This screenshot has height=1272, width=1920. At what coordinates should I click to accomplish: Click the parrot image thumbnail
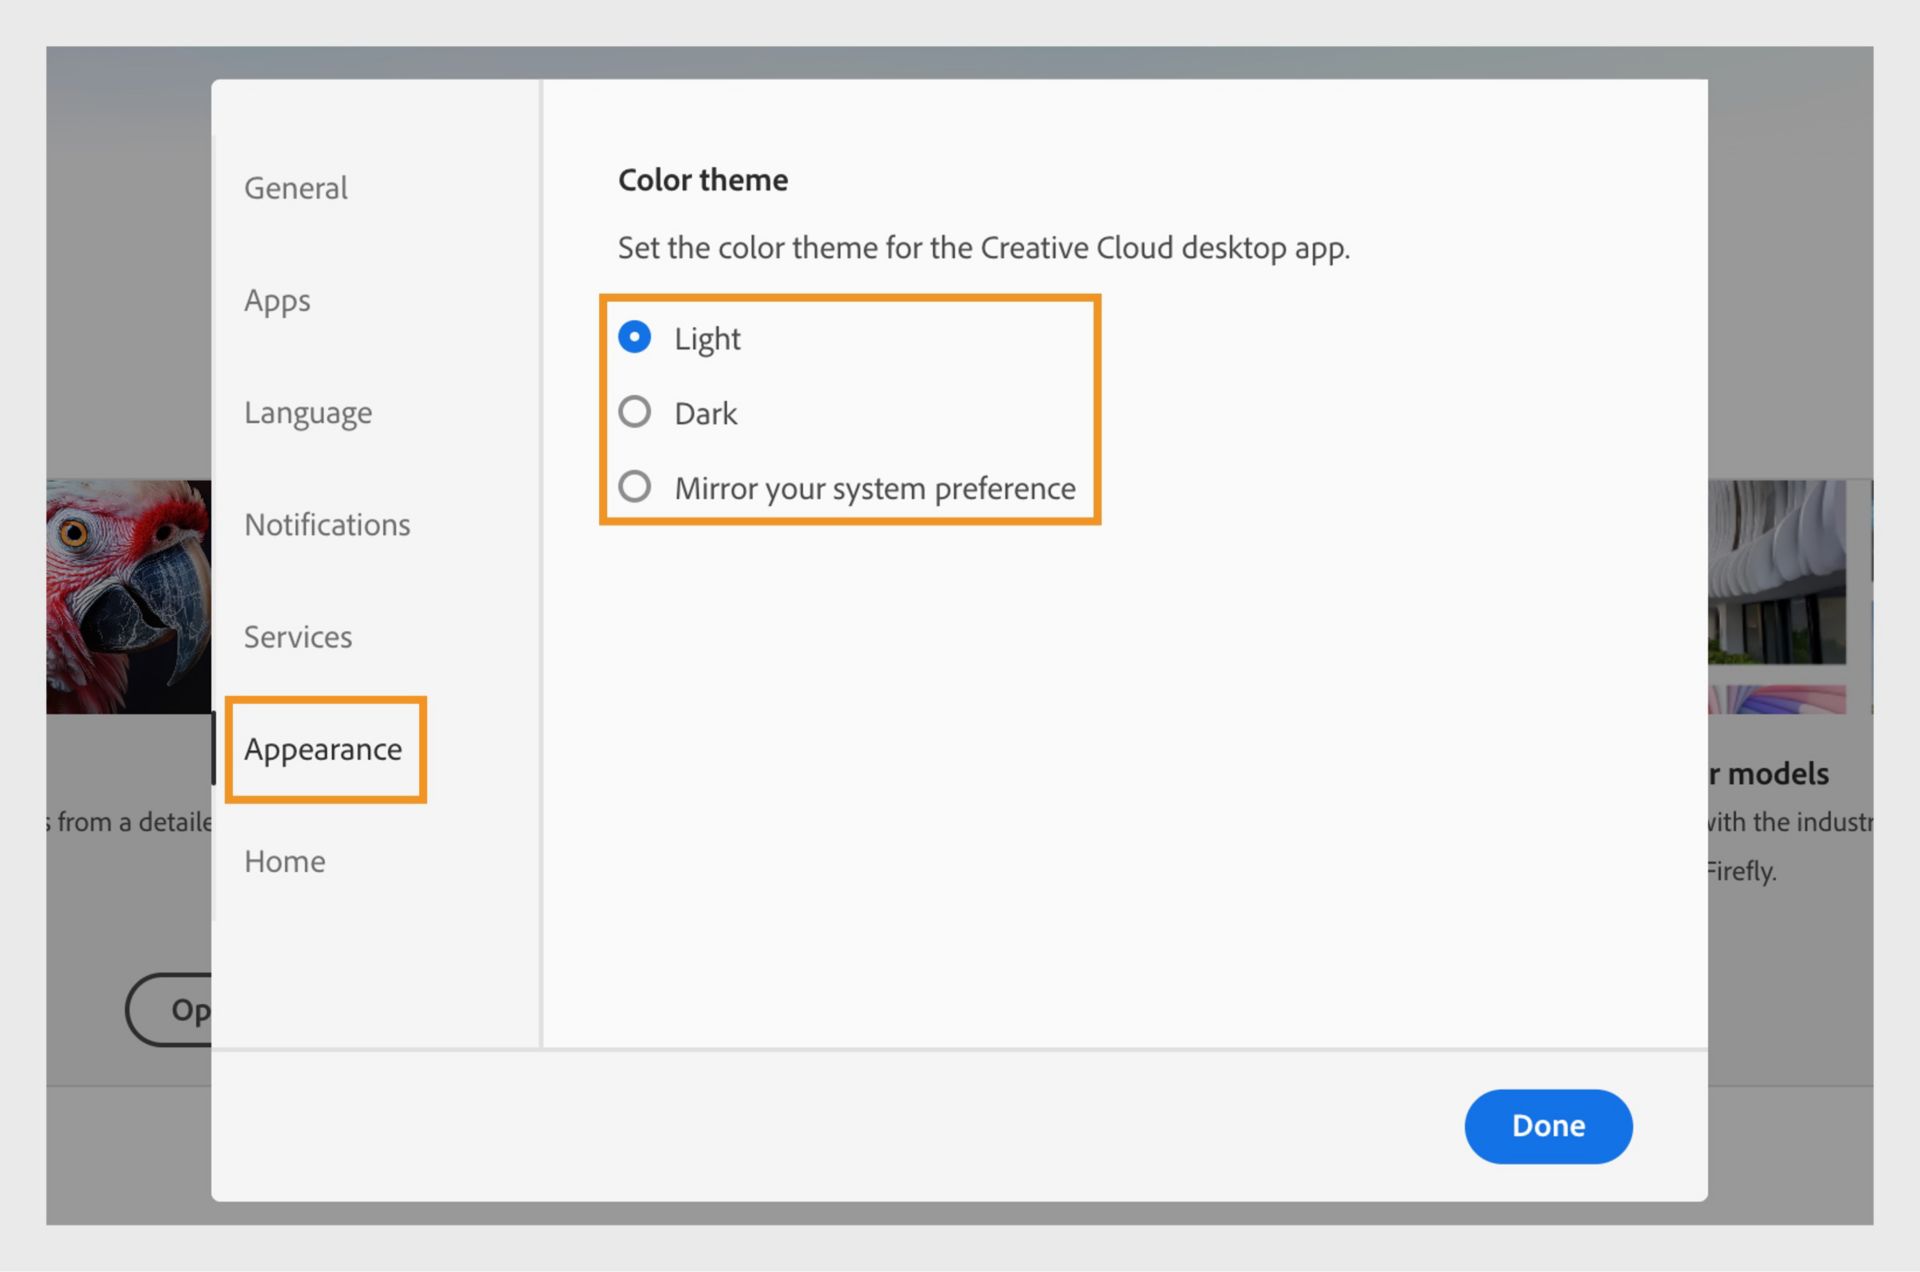tap(130, 597)
